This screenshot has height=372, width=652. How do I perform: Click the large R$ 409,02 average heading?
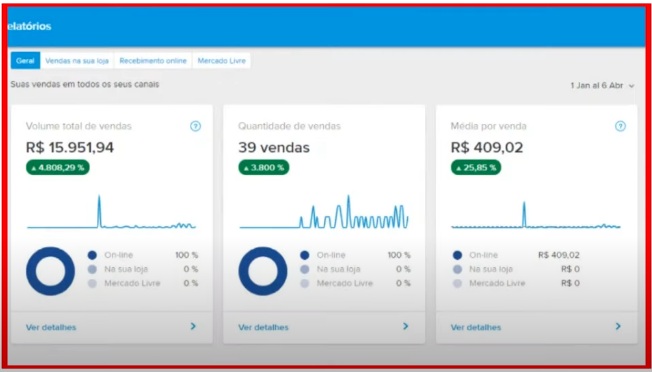(x=487, y=148)
